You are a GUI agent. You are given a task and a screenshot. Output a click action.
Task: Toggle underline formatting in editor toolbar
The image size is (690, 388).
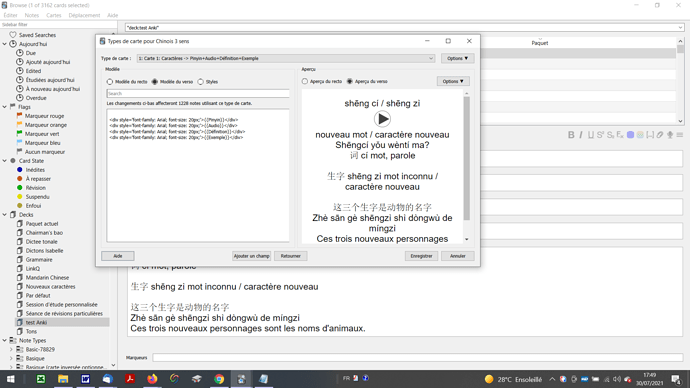(x=591, y=135)
